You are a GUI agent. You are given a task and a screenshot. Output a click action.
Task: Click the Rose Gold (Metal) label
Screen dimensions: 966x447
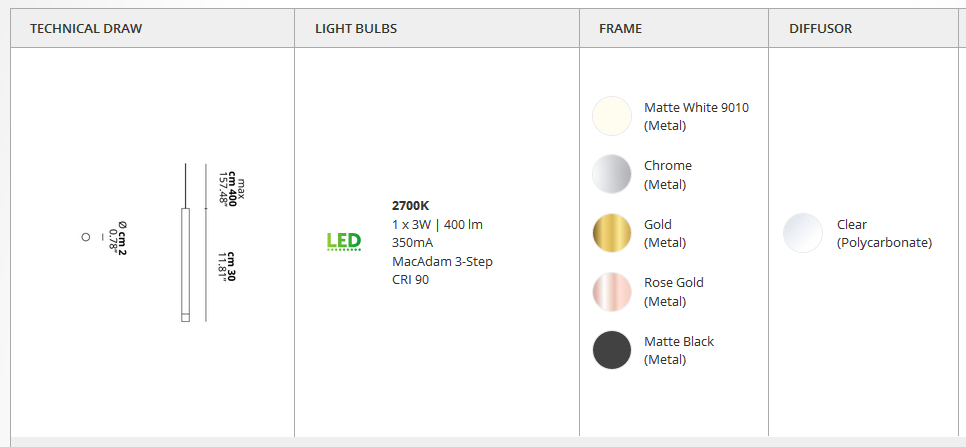pyautogui.click(x=674, y=292)
